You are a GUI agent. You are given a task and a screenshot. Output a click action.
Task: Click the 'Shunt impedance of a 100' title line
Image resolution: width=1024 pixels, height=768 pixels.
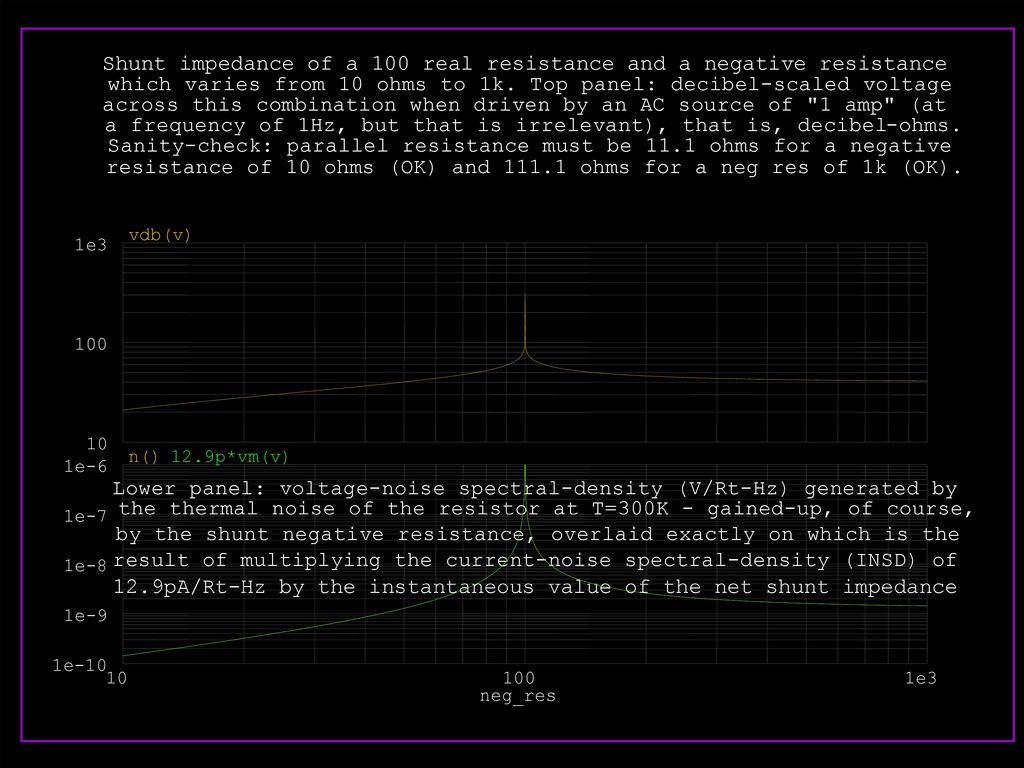[524, 64]
